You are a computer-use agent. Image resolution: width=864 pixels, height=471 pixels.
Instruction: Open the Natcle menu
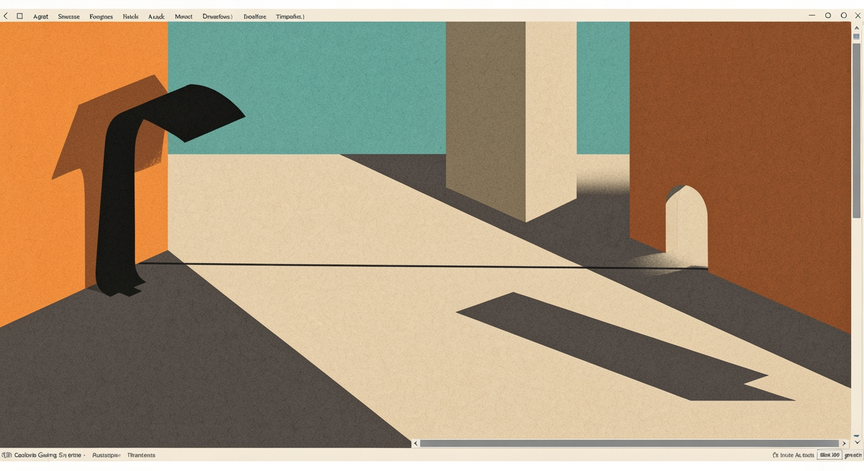(x=131, y=17)
